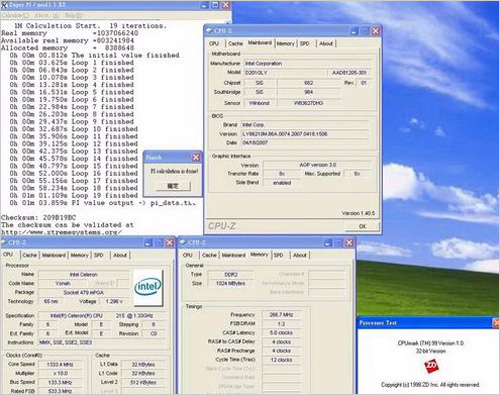This screenshot has height=395, width=500.
Task: Close the CPU-Z window showing the Celeron processor
Action: pyautogui.click(x=170, y=243)
